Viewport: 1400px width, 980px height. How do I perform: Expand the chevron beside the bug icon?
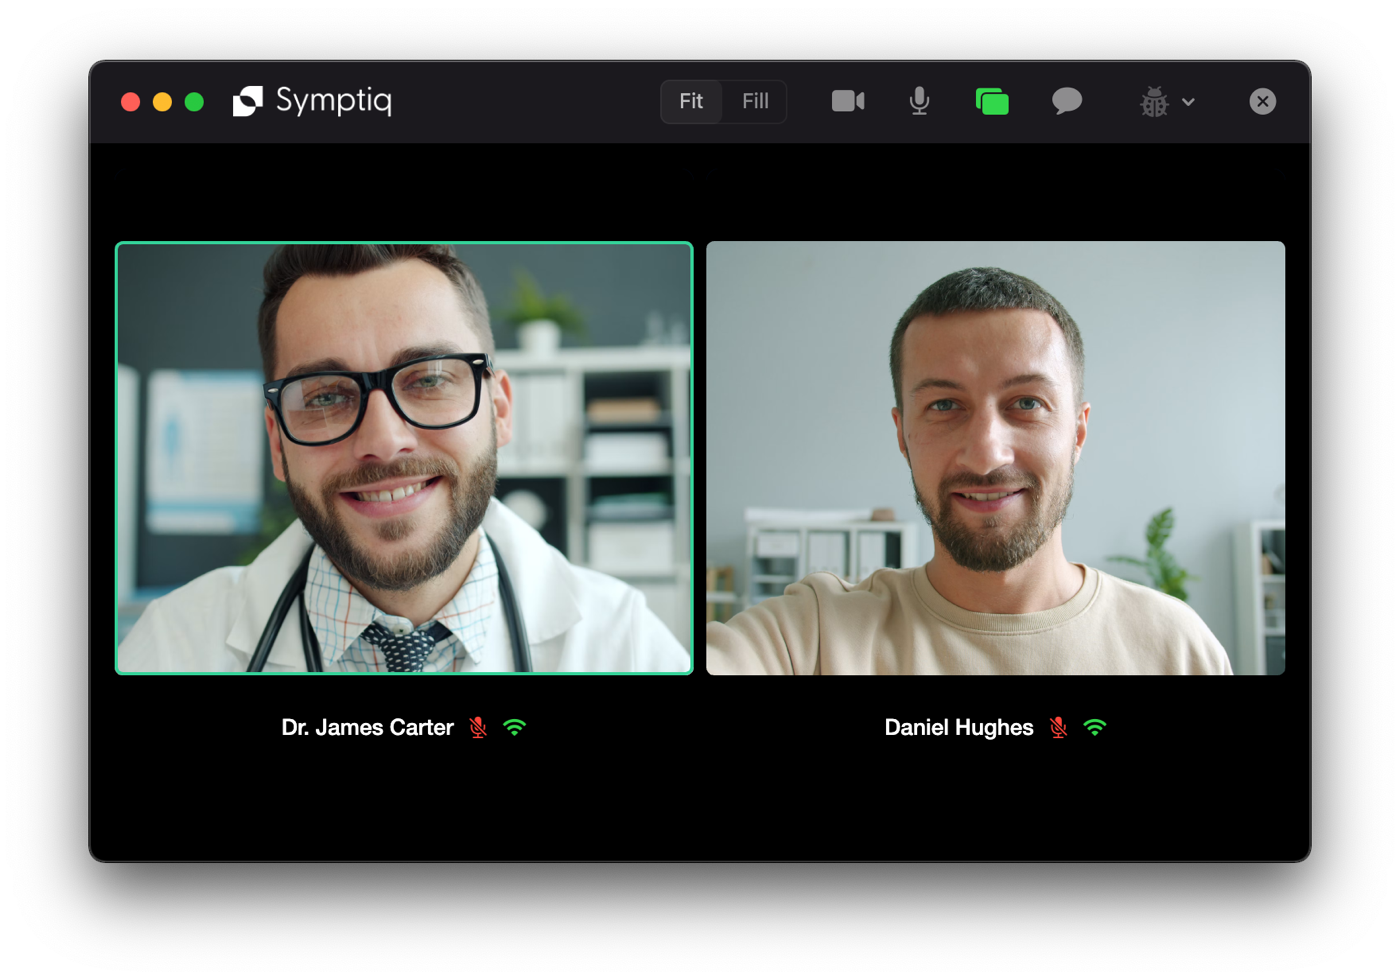tap(1188, 102)
